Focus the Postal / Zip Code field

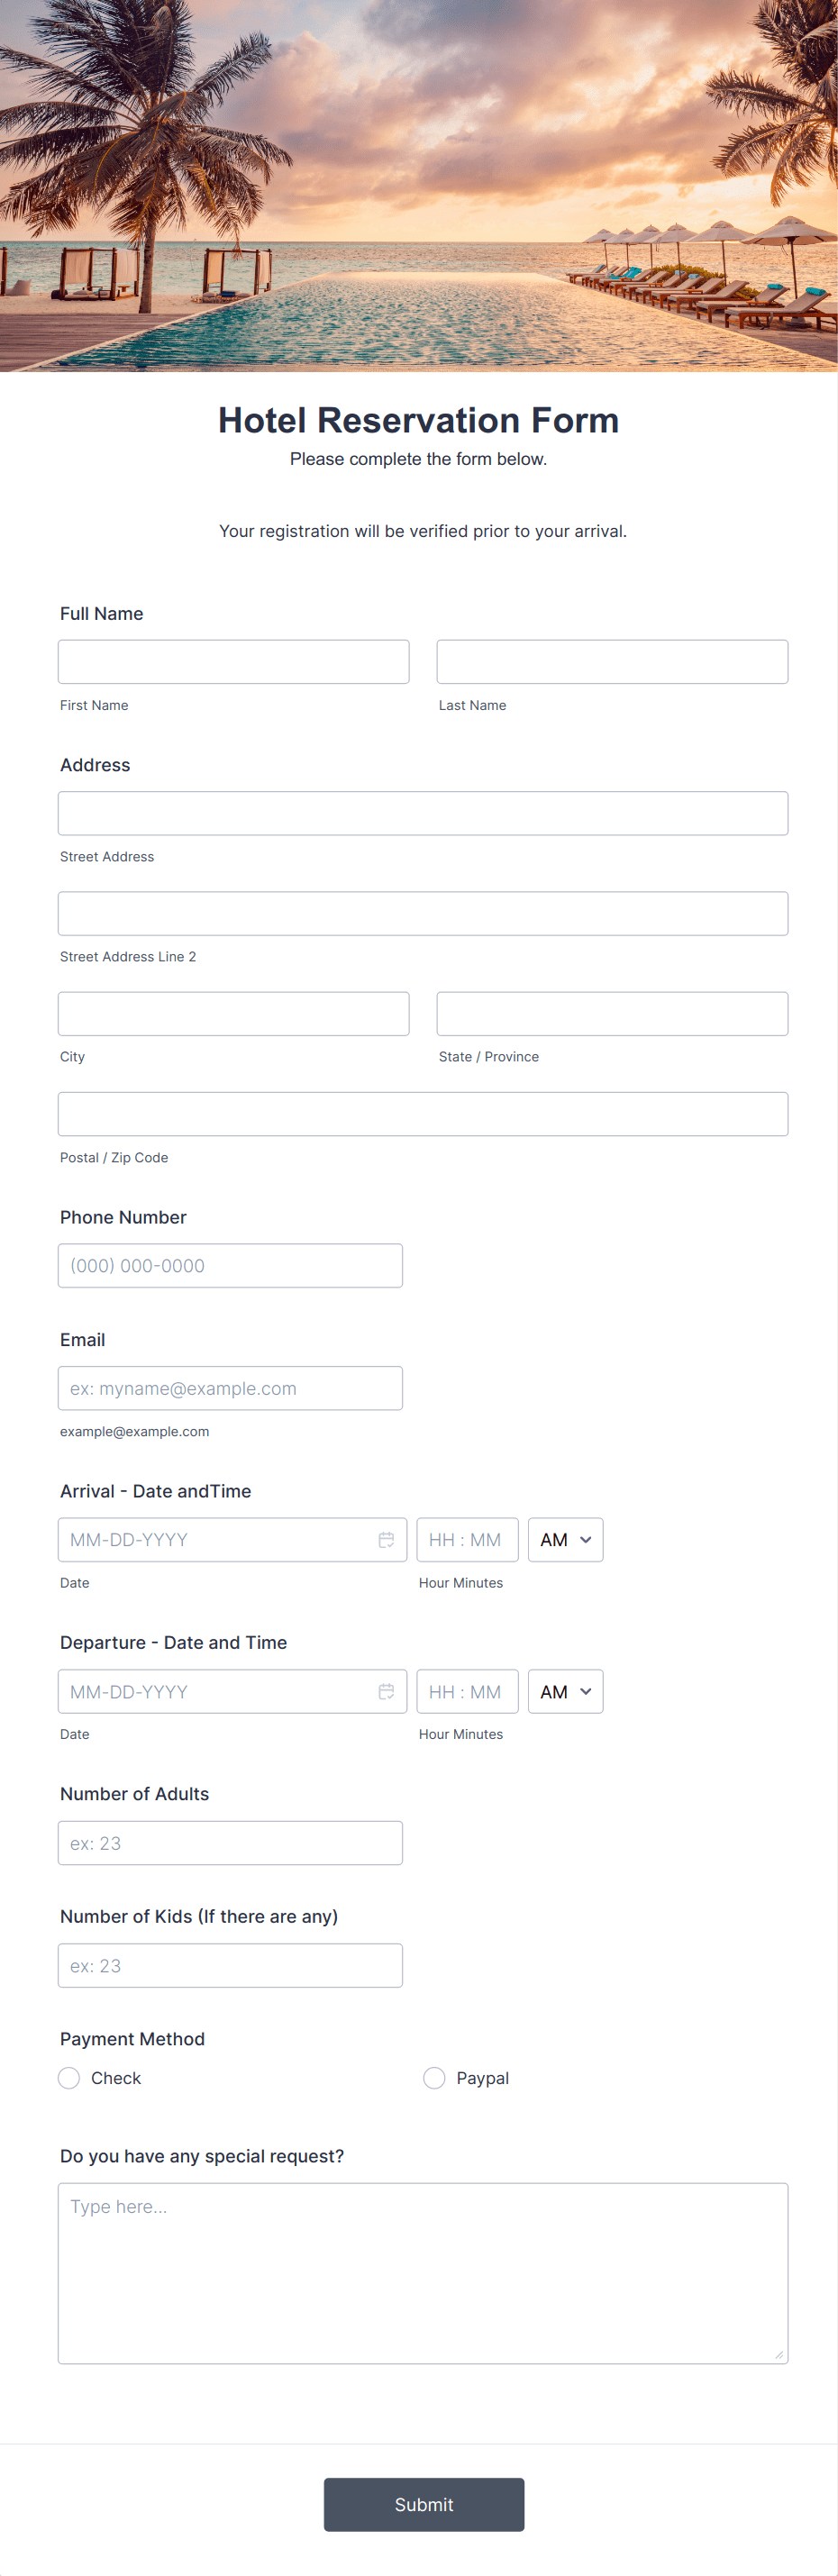(422, 1114)
